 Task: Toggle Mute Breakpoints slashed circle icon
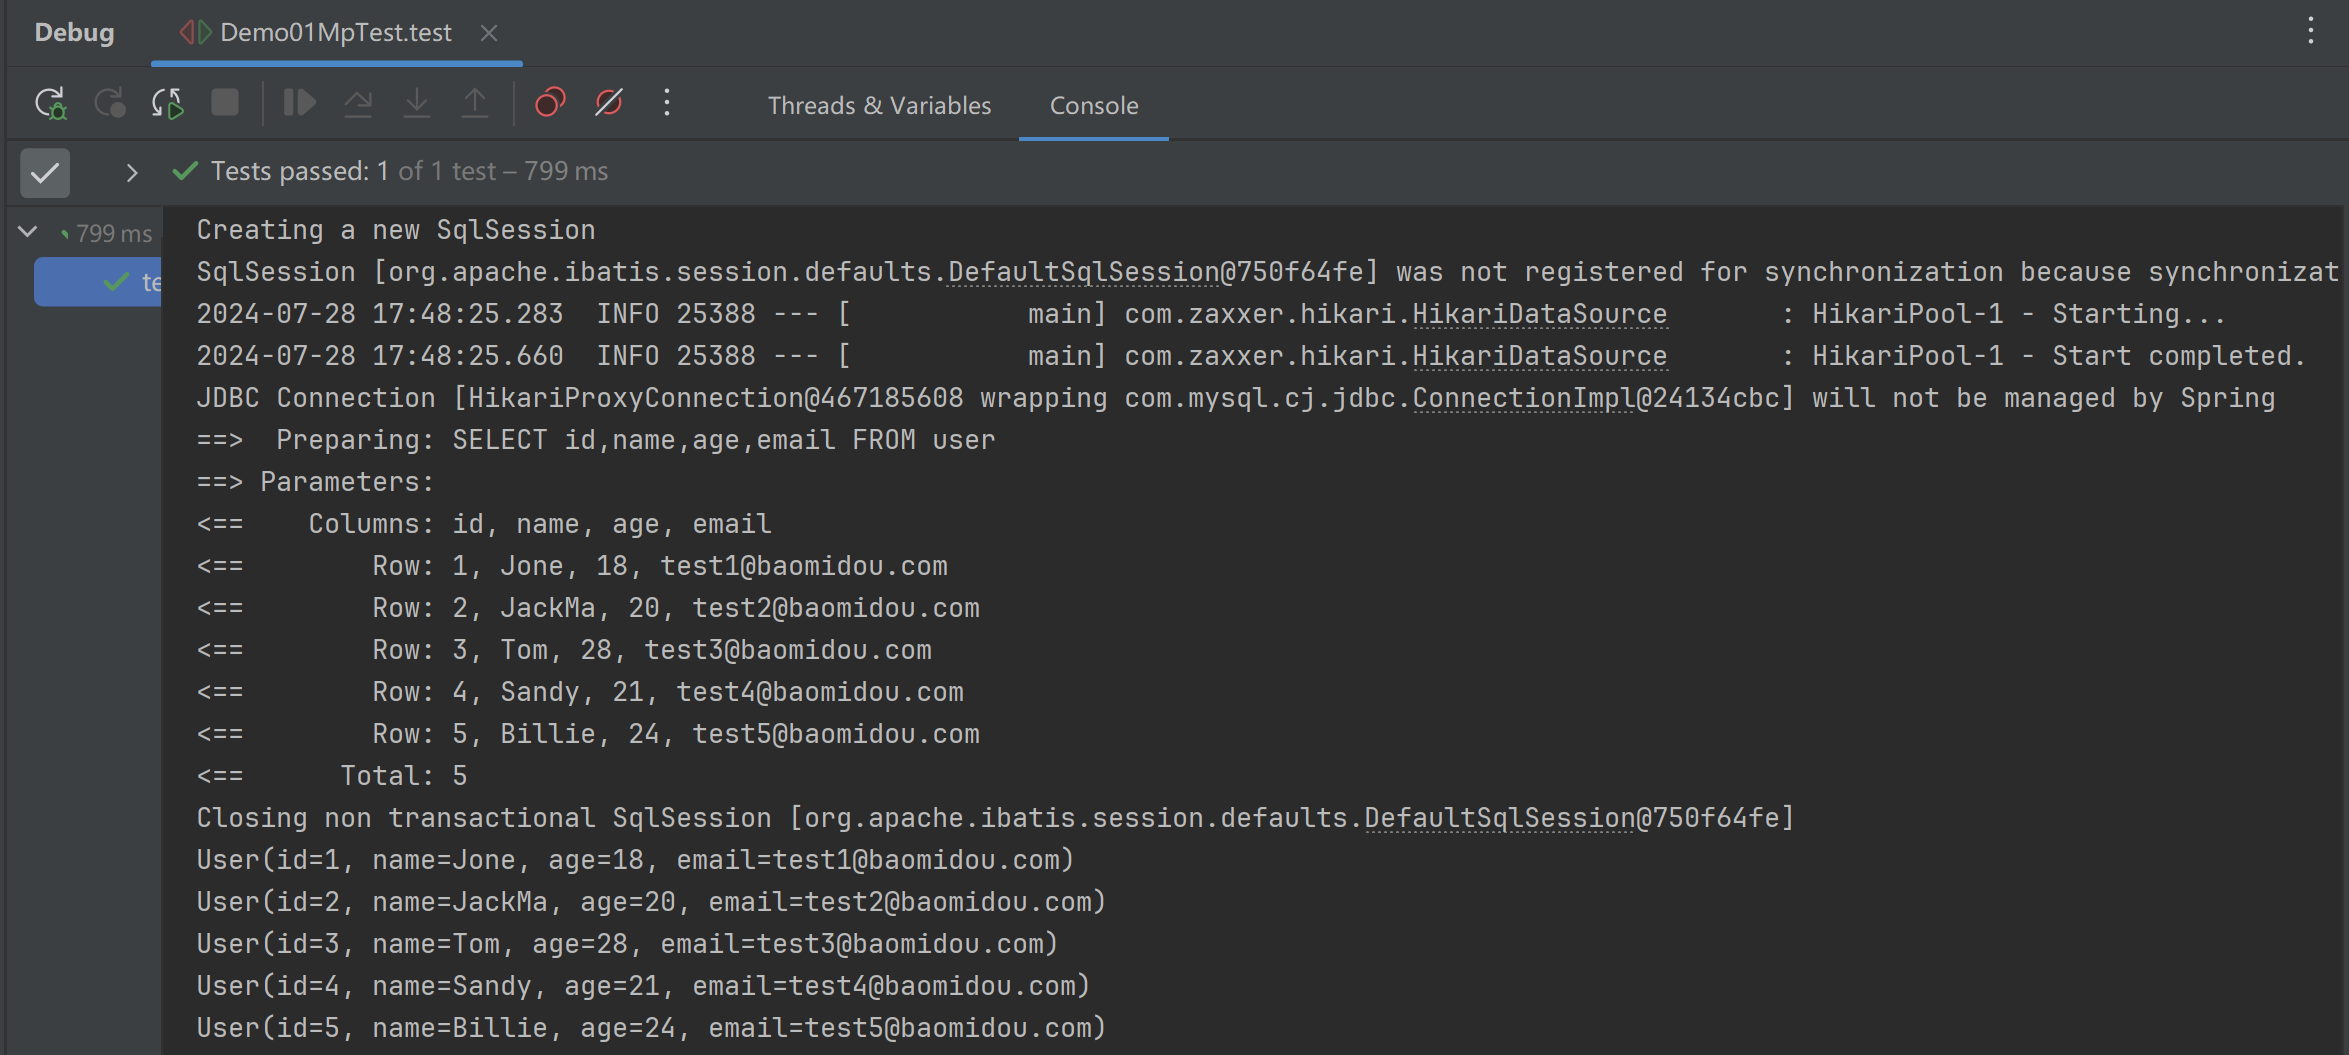pos(609,103)
